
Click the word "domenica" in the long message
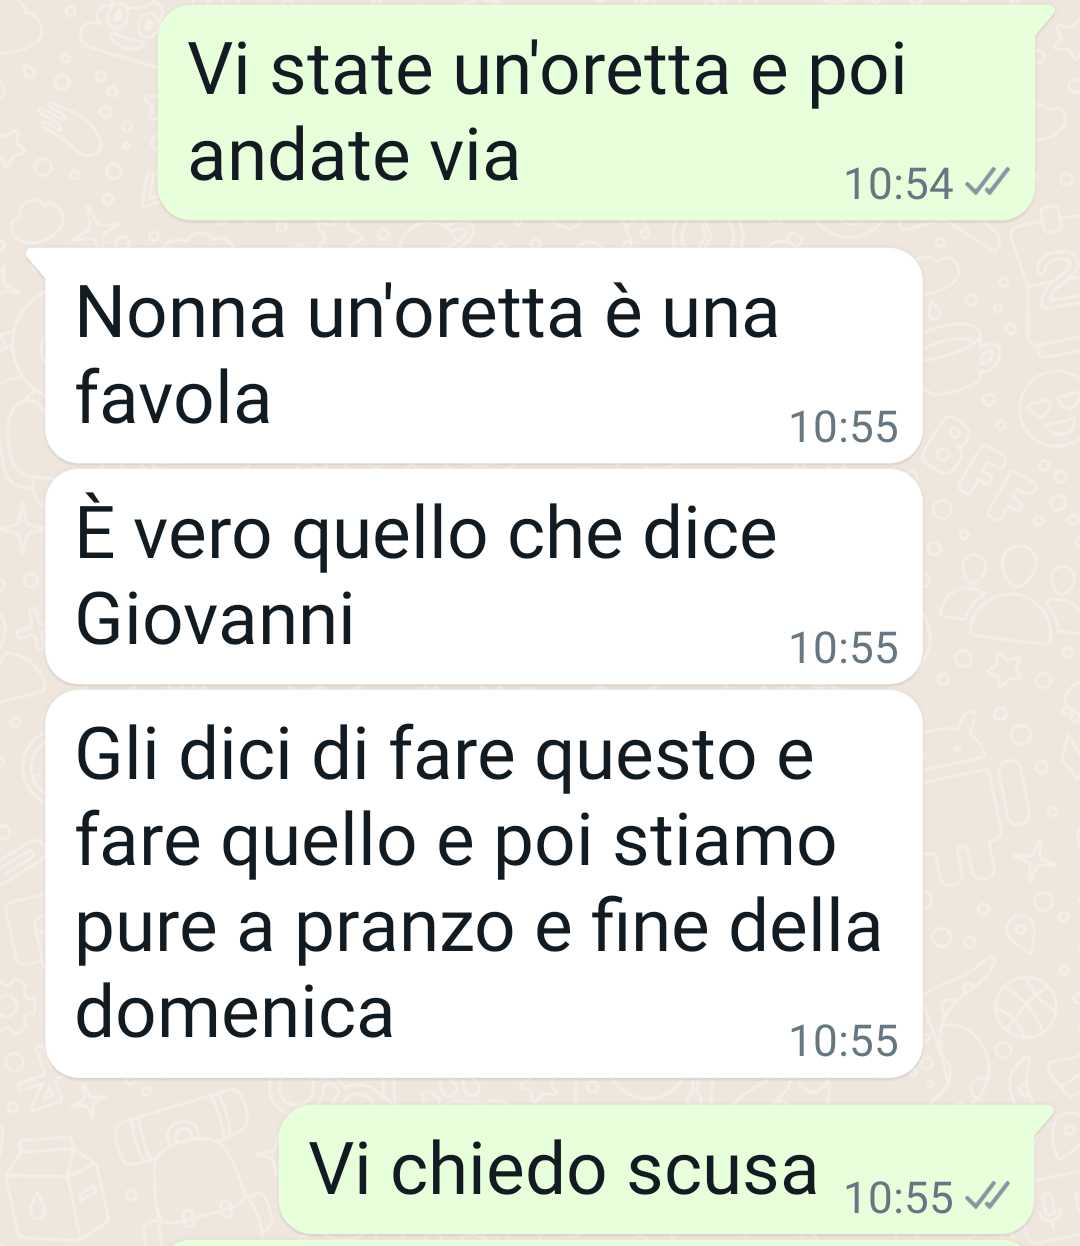(235, 1012)
